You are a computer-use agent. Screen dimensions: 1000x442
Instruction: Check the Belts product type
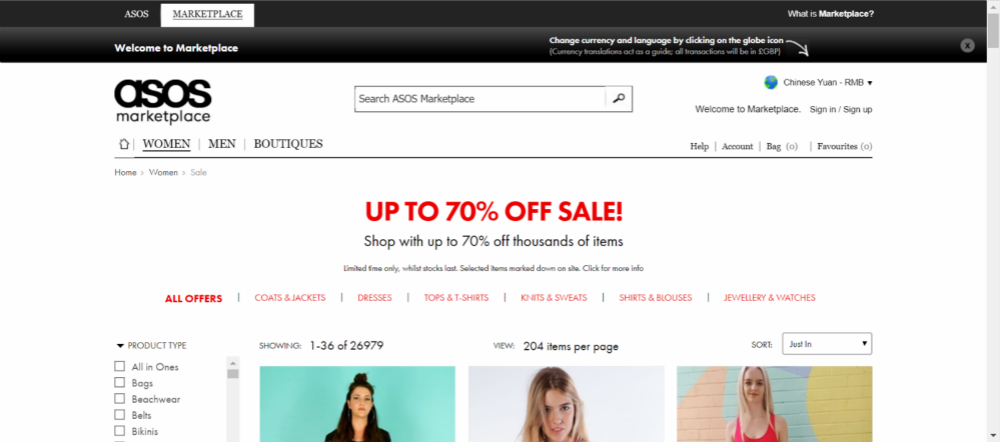click(x=119, y=415)
